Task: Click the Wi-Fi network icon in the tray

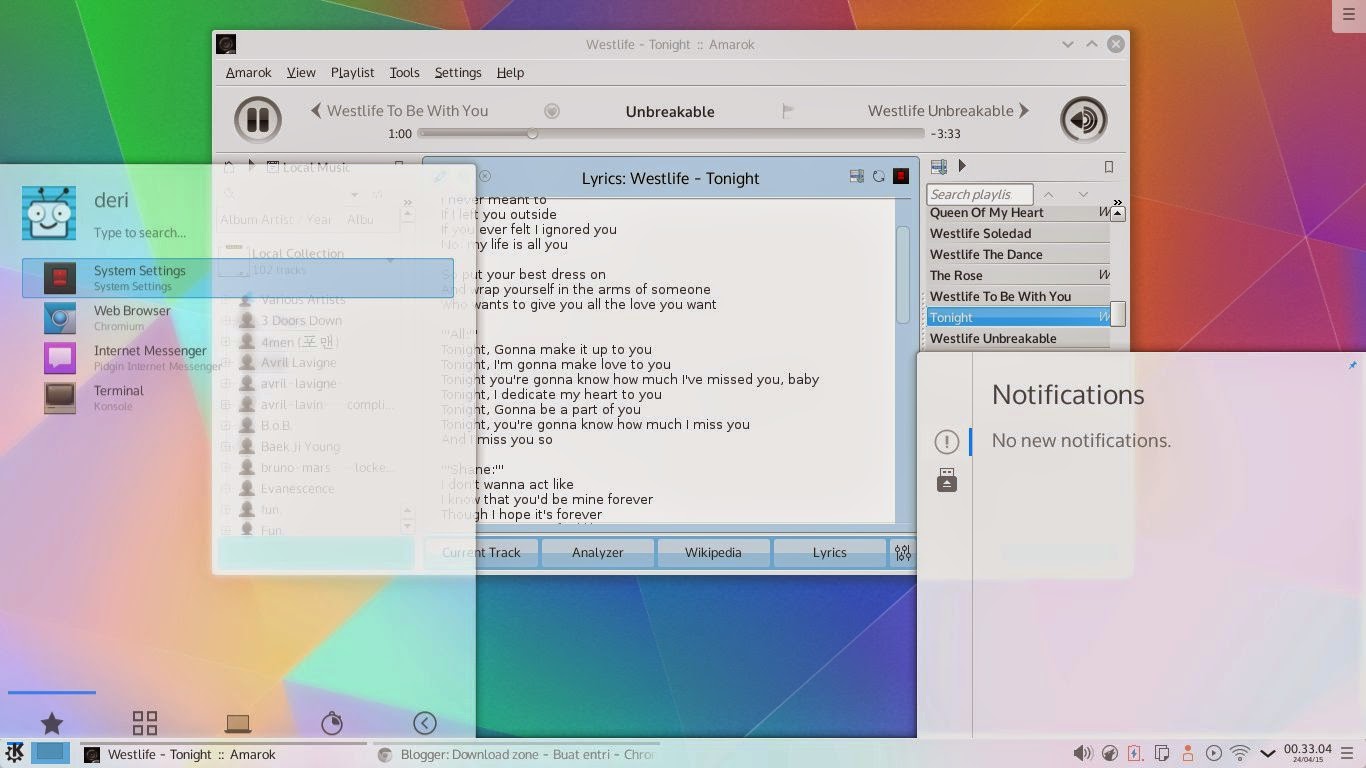Action: click(1240, 754)
